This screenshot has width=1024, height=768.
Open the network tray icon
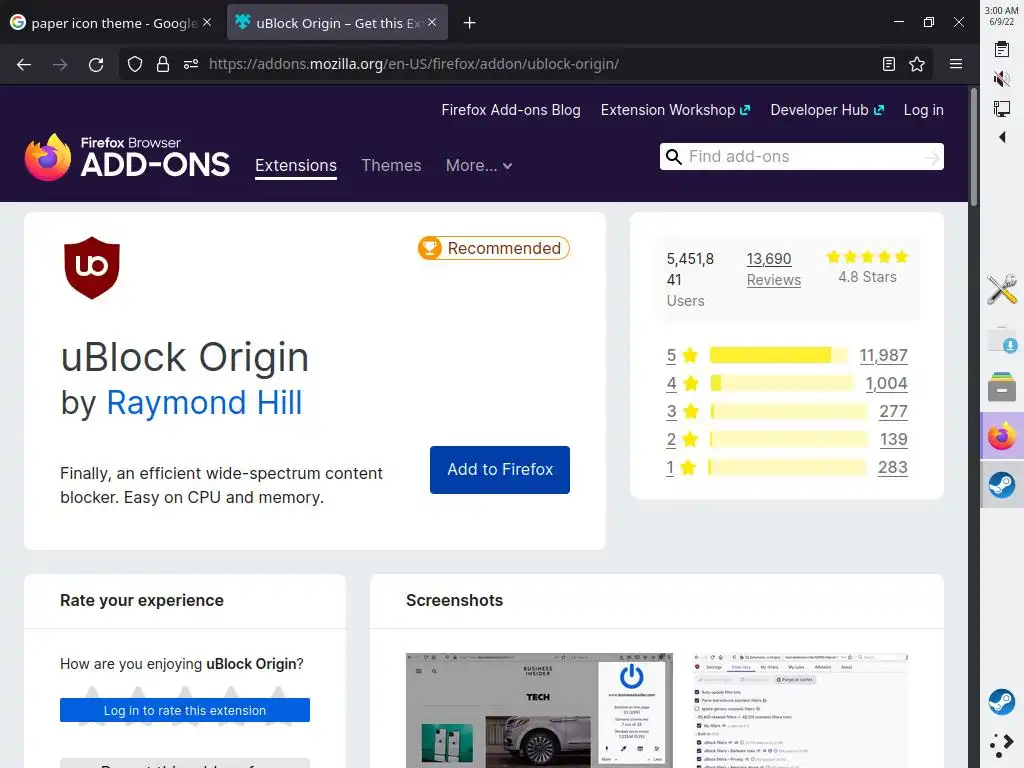click(1002, 108)
